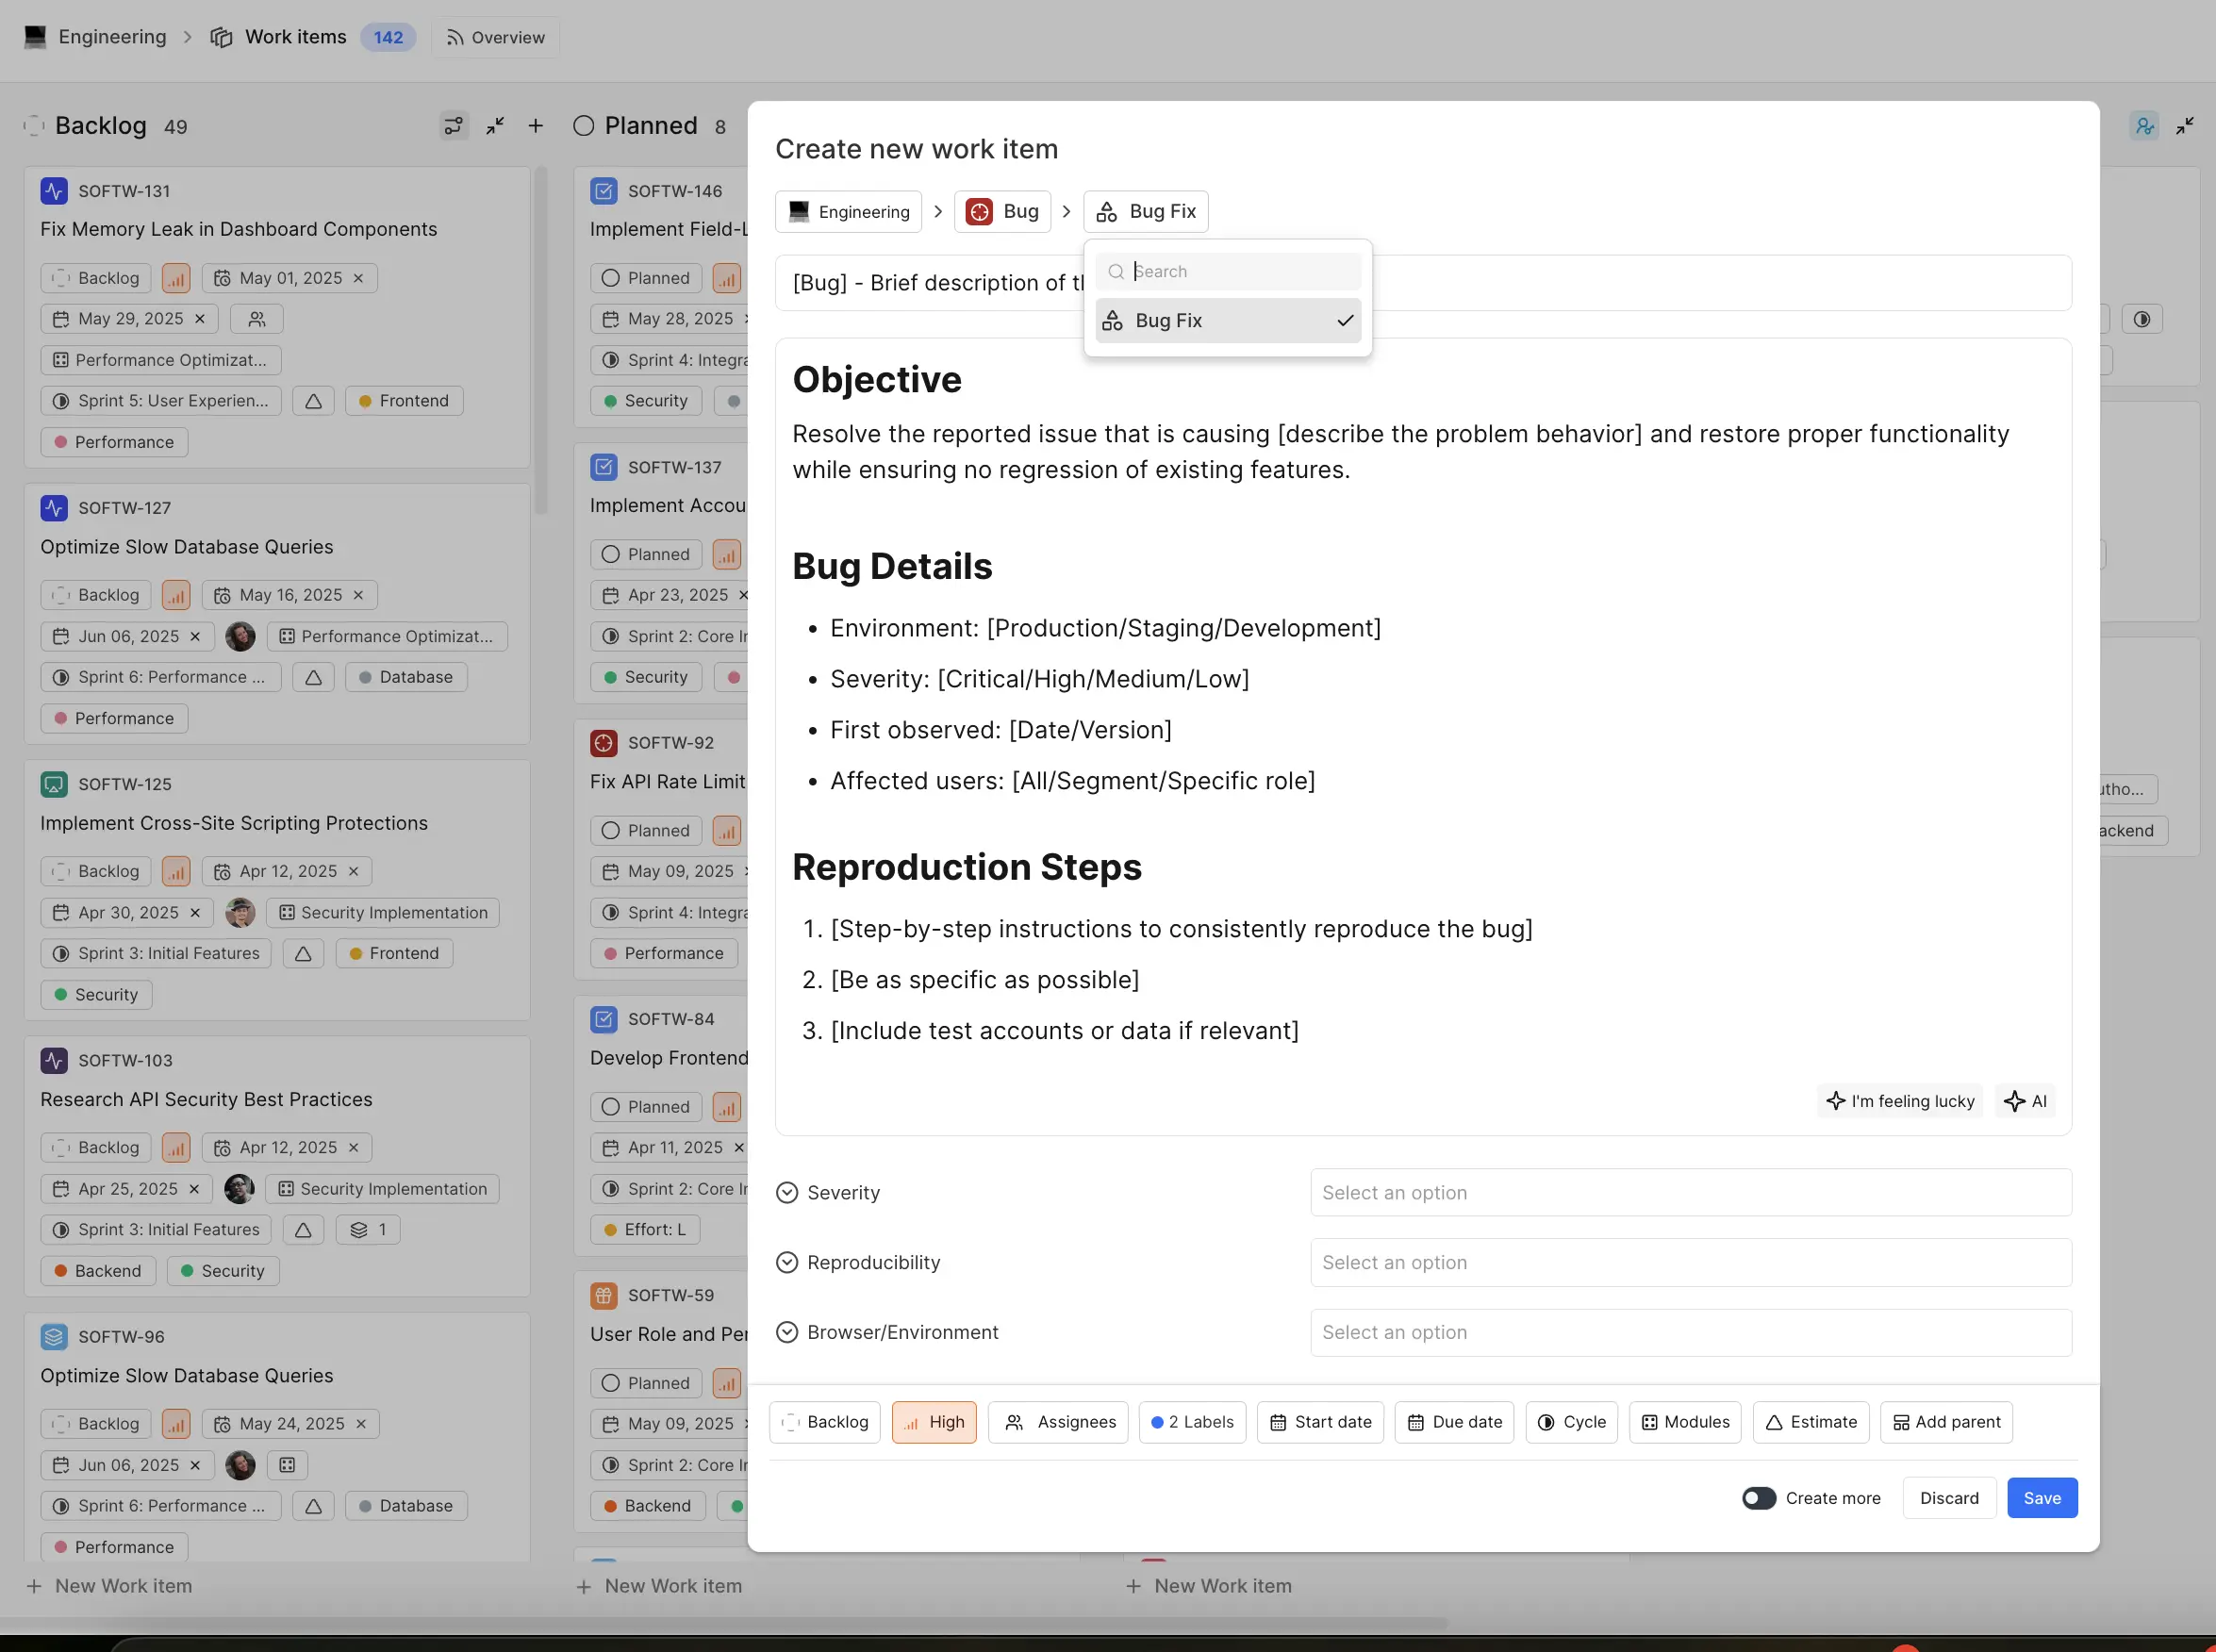Open assignees icon on SOFTW-131 card
Image resolution: width=2216 pixels, height=1652 pixels.
tap(257, 319)
